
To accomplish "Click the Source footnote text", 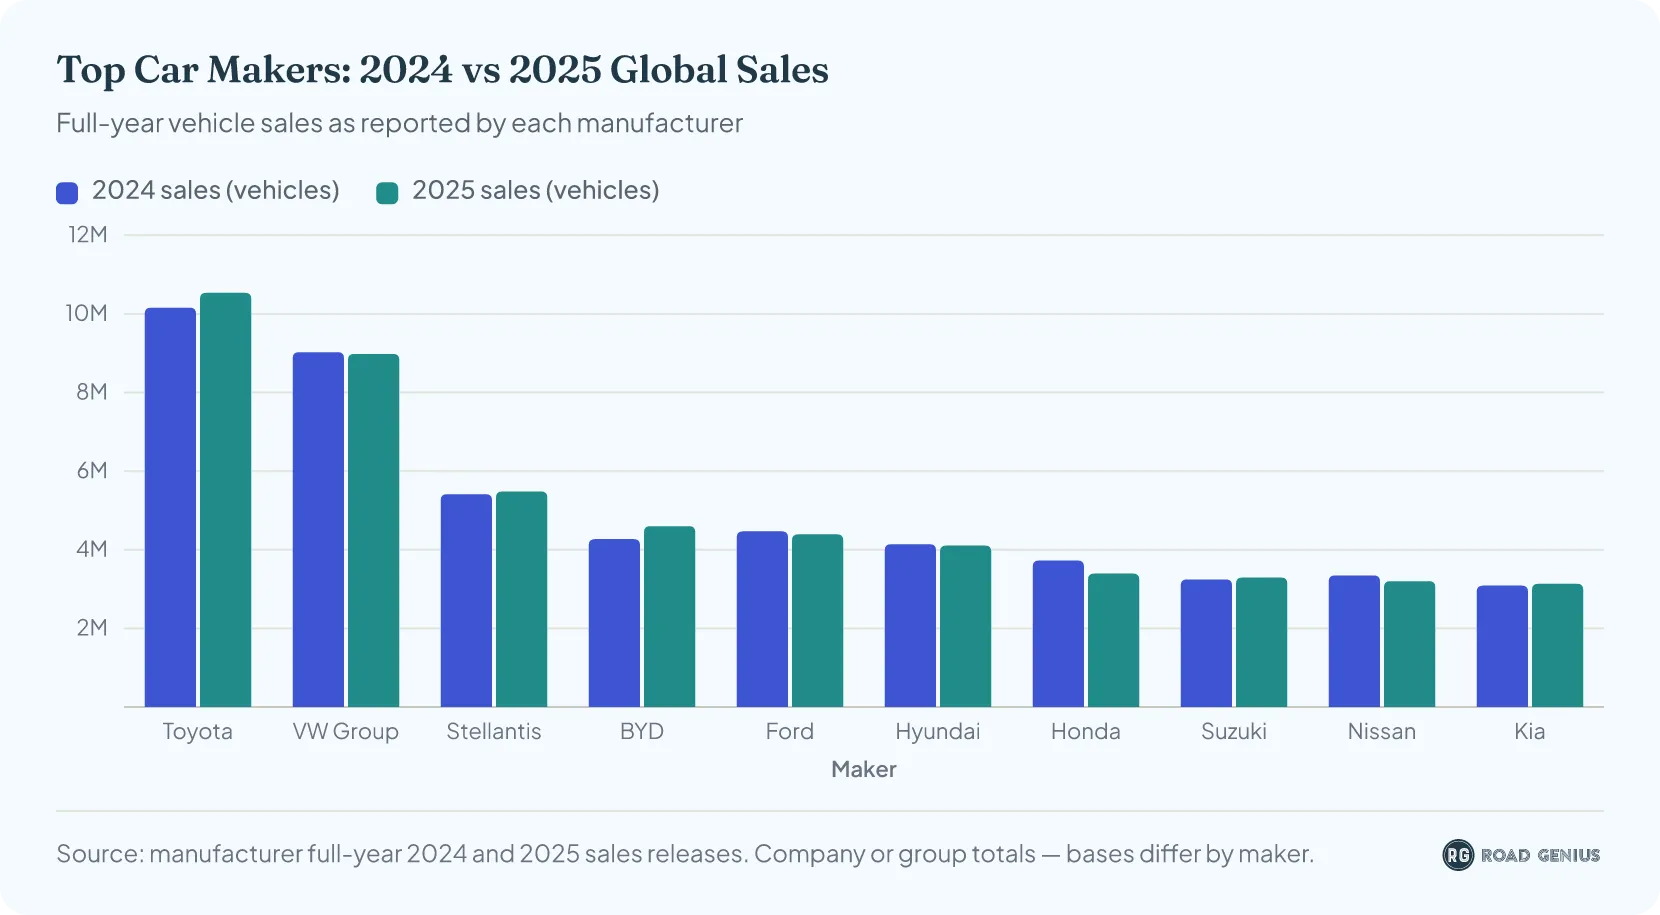I will coord(685,854).
